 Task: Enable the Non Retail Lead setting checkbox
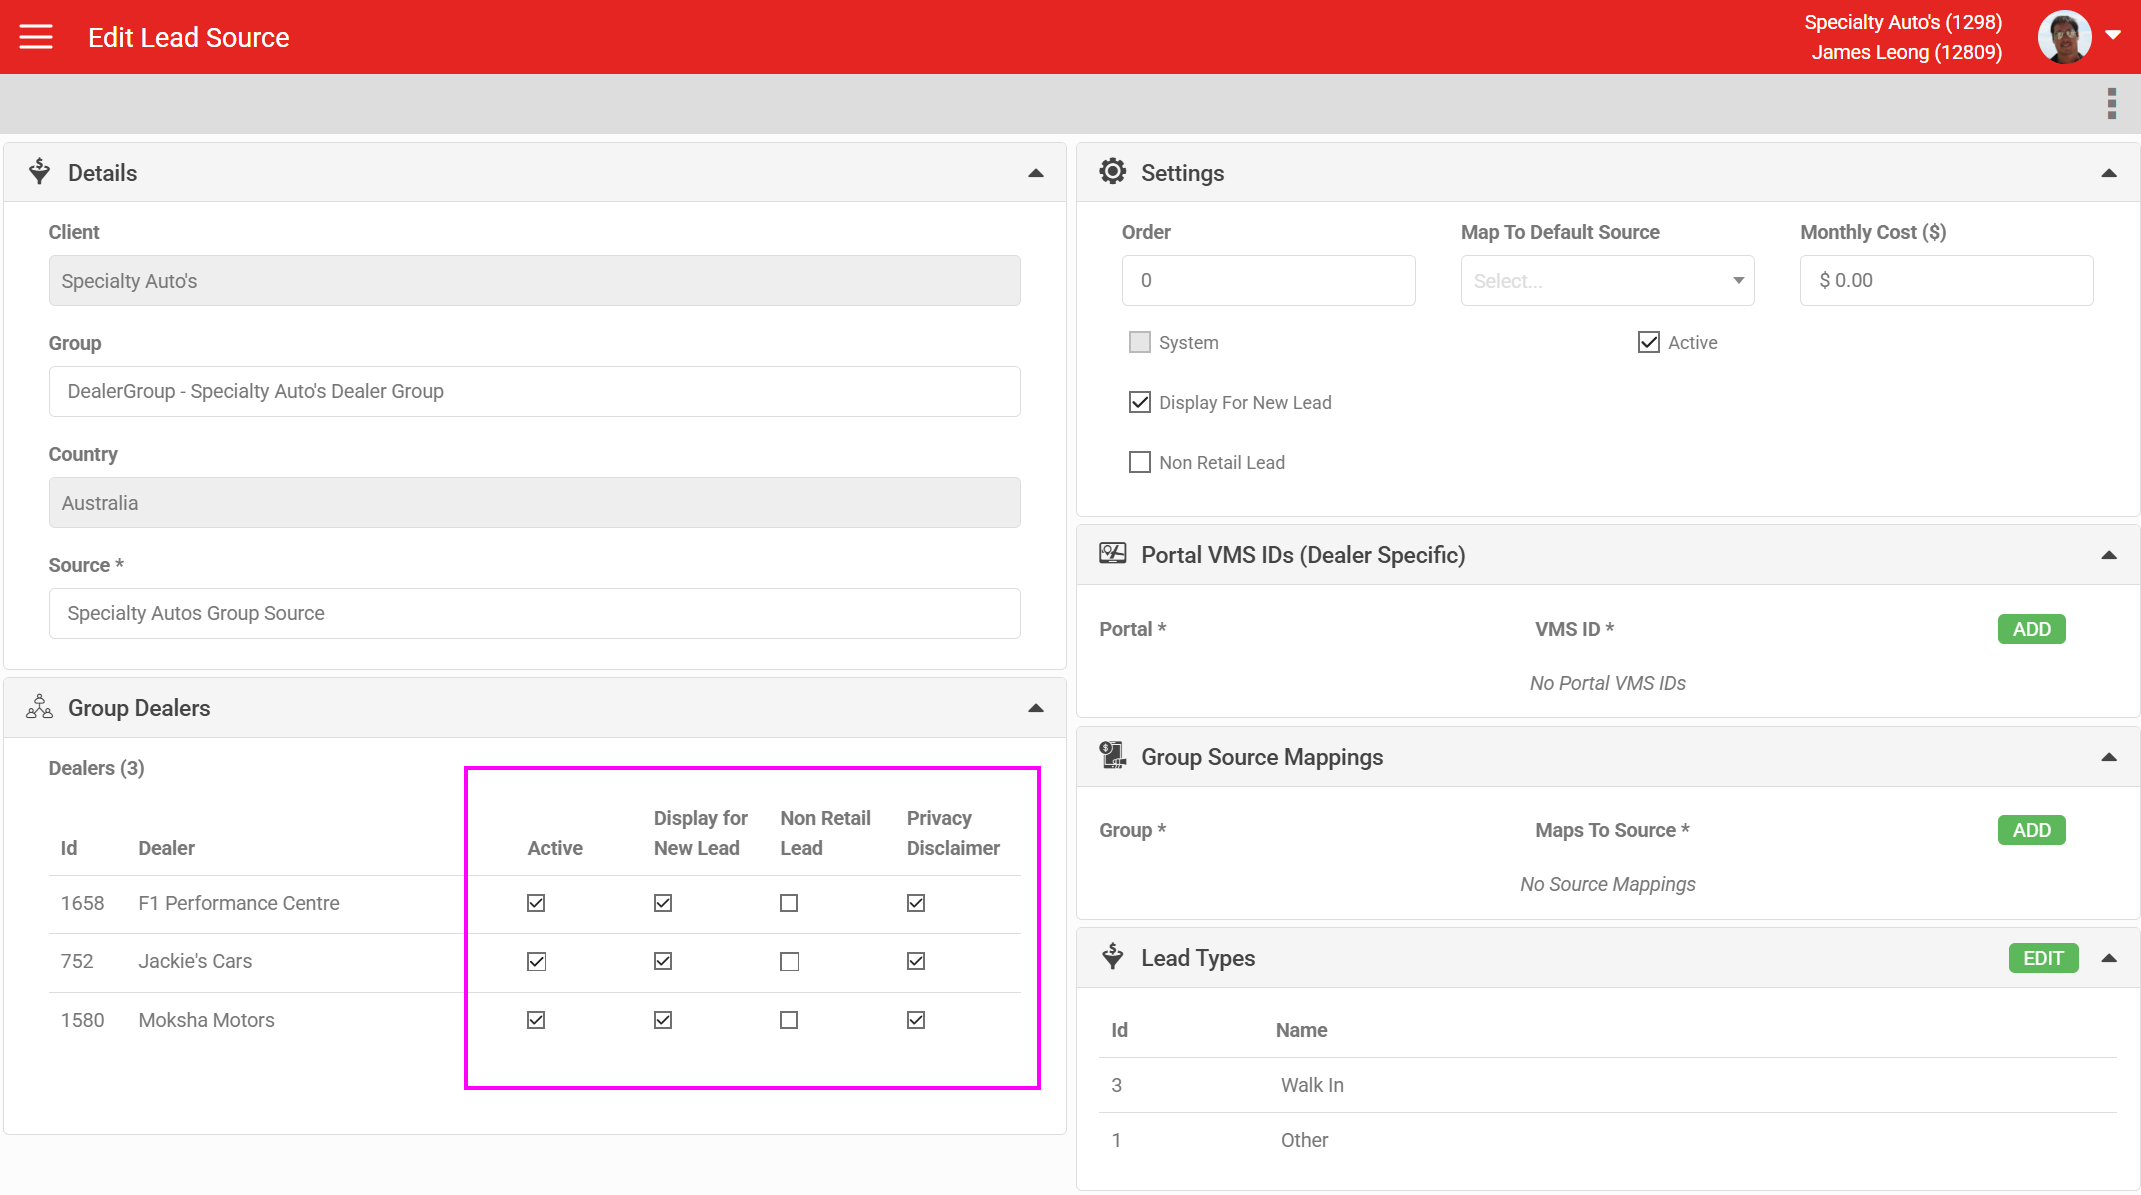pyautogui.click(x=1139, y=462)
